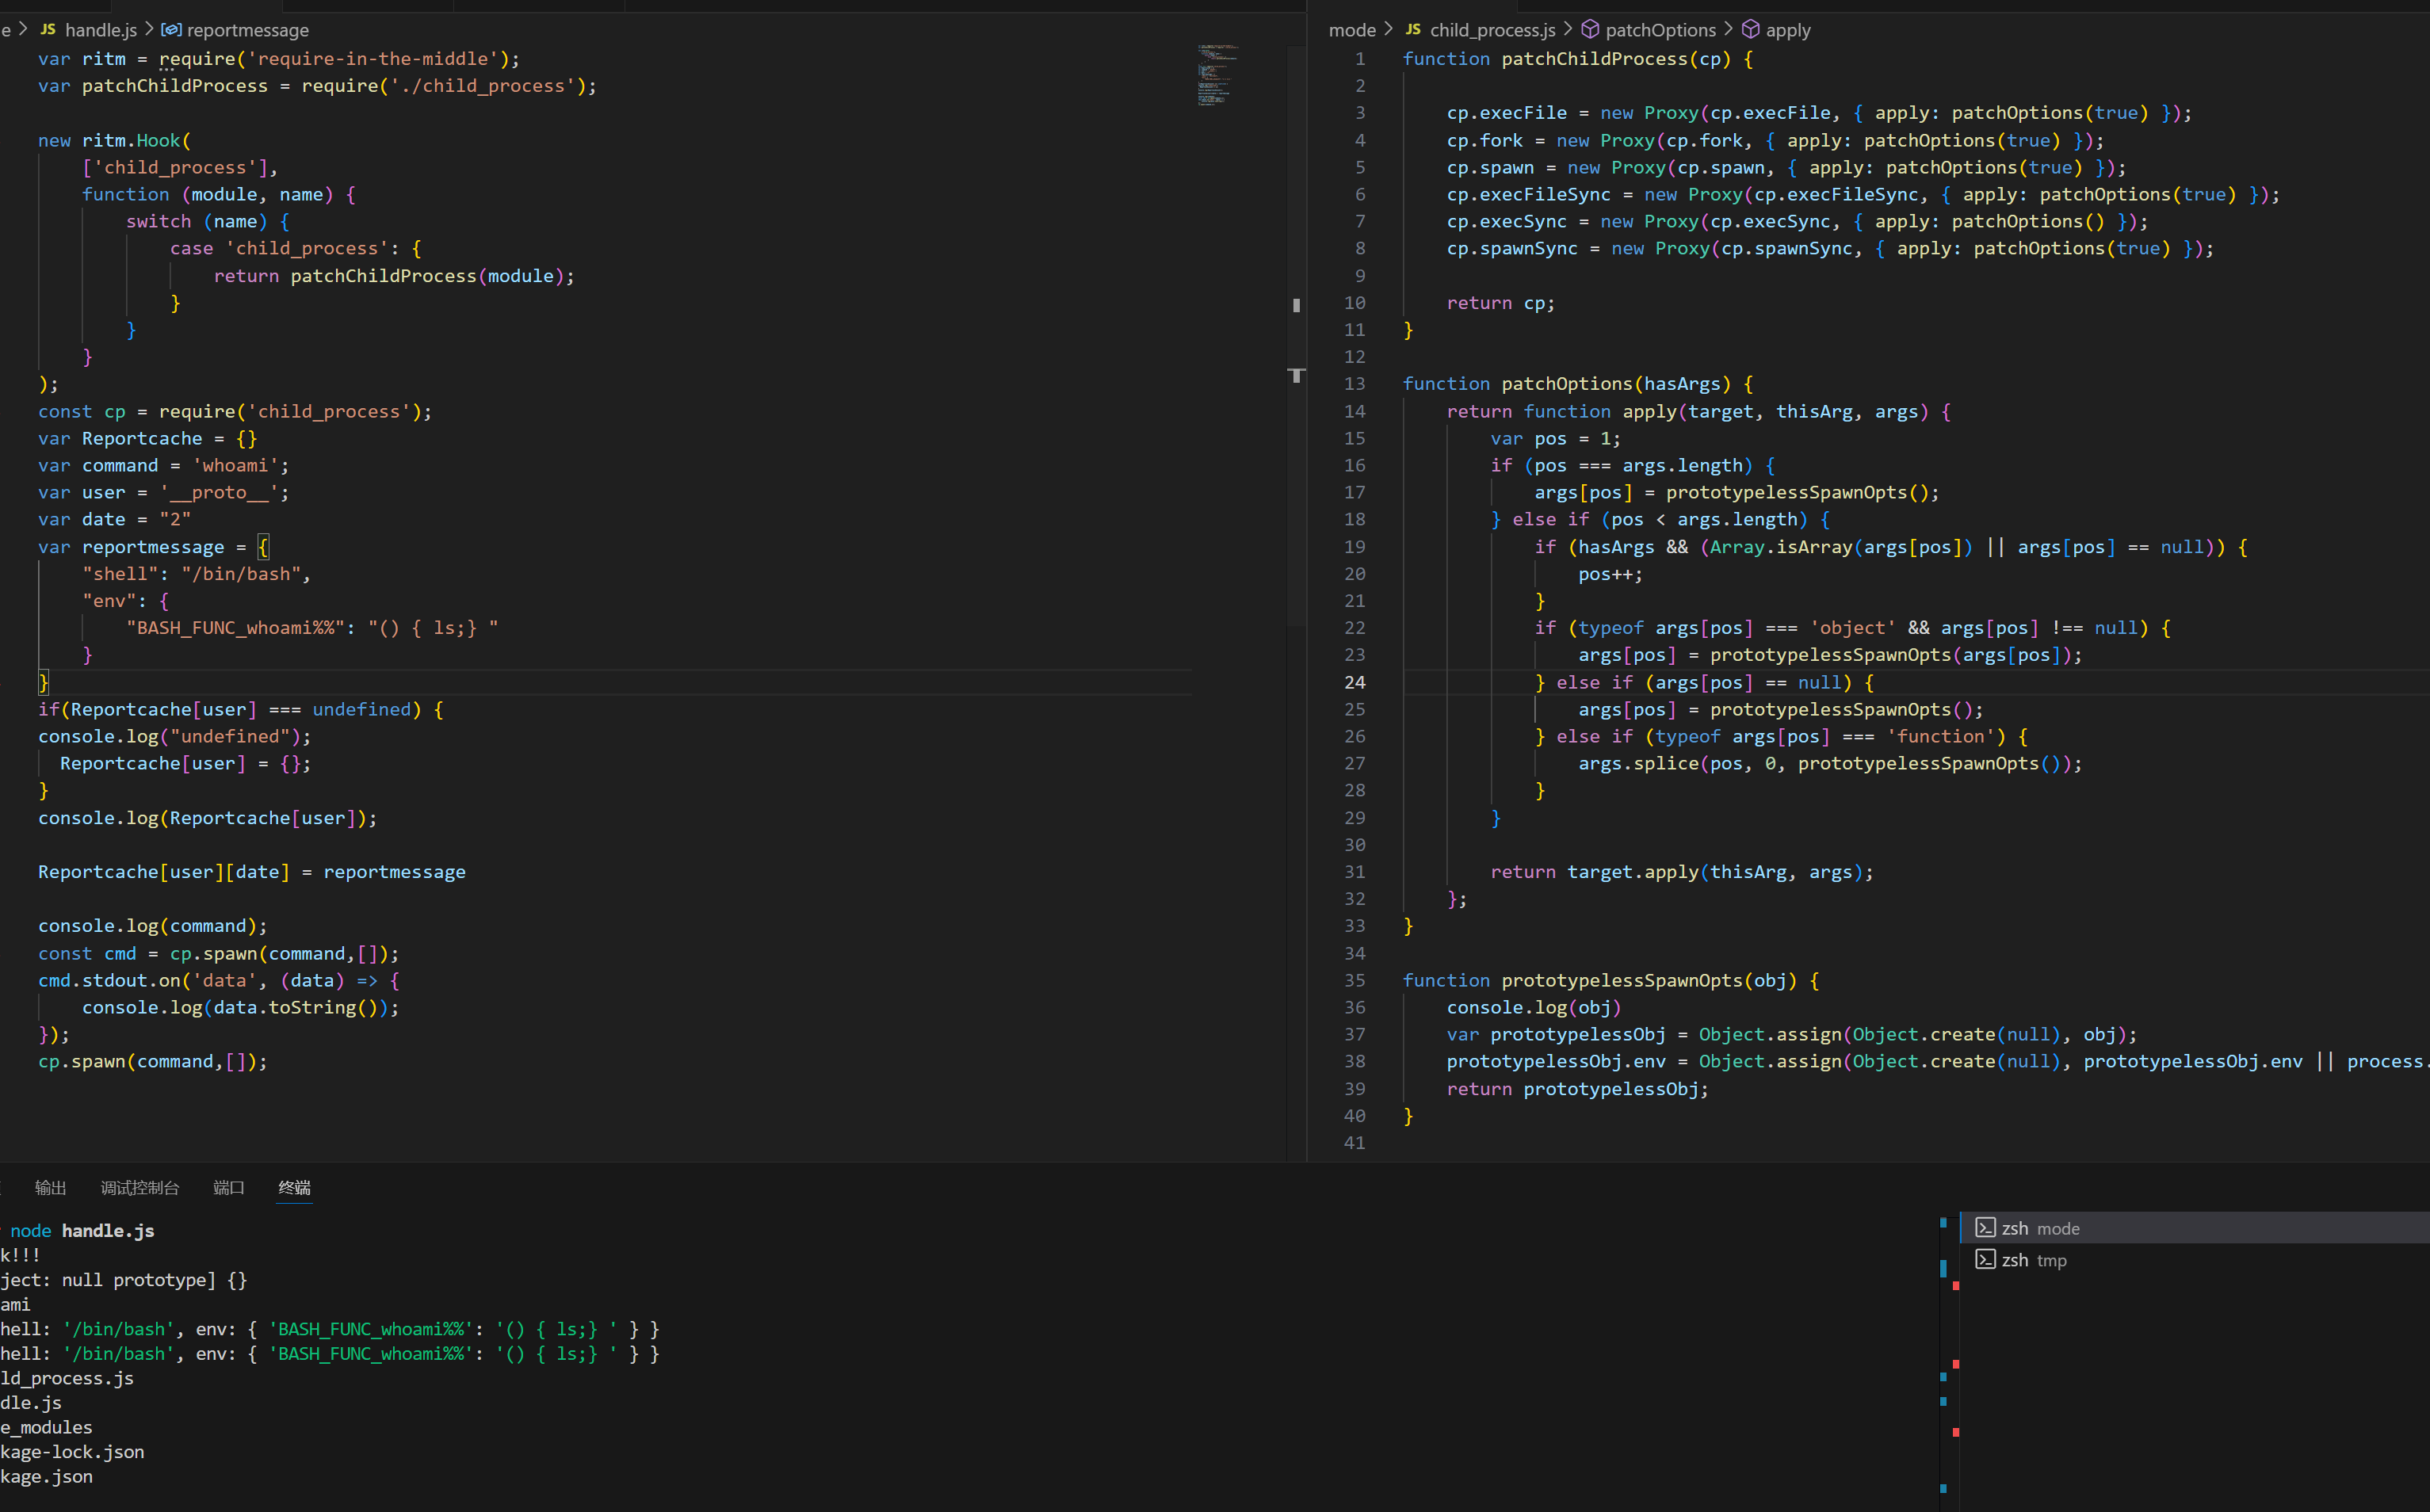Open the handle.js breadcrumb dropdown
Screen dimensions: 2430x1512
pos(101,30)
